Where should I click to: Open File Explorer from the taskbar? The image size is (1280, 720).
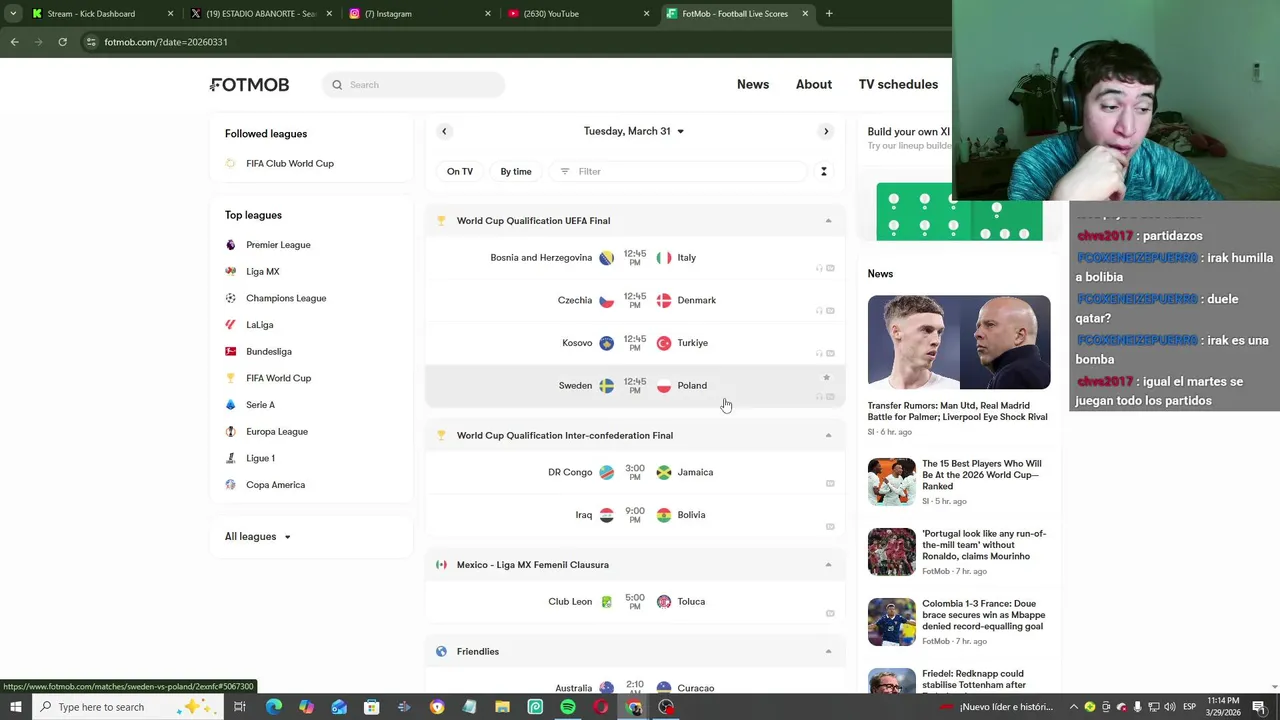click(x=502, y=707)
